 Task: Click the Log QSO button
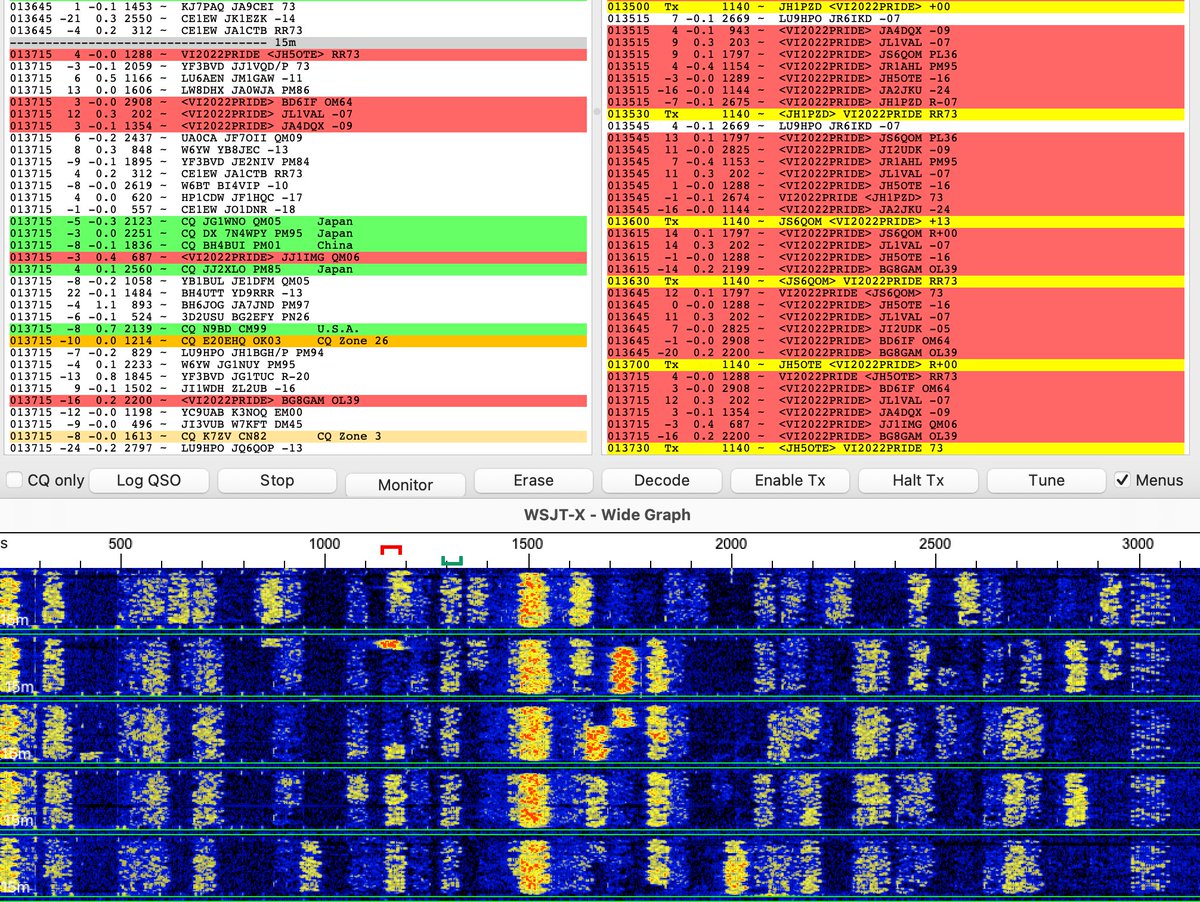149,480
